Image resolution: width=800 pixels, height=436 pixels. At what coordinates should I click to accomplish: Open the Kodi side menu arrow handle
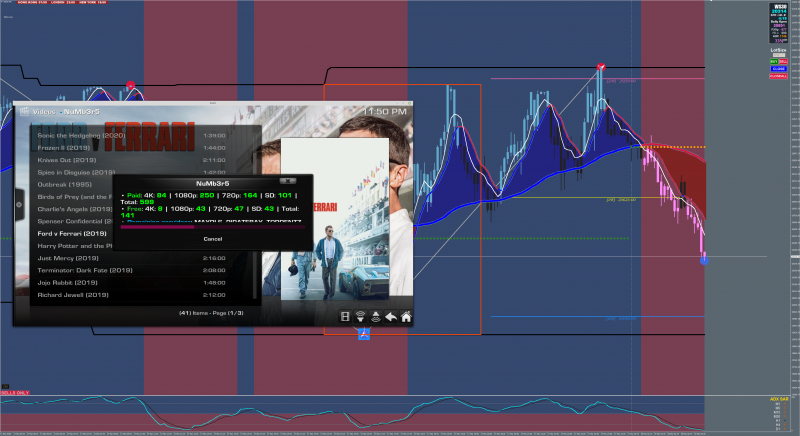[19, 204]
